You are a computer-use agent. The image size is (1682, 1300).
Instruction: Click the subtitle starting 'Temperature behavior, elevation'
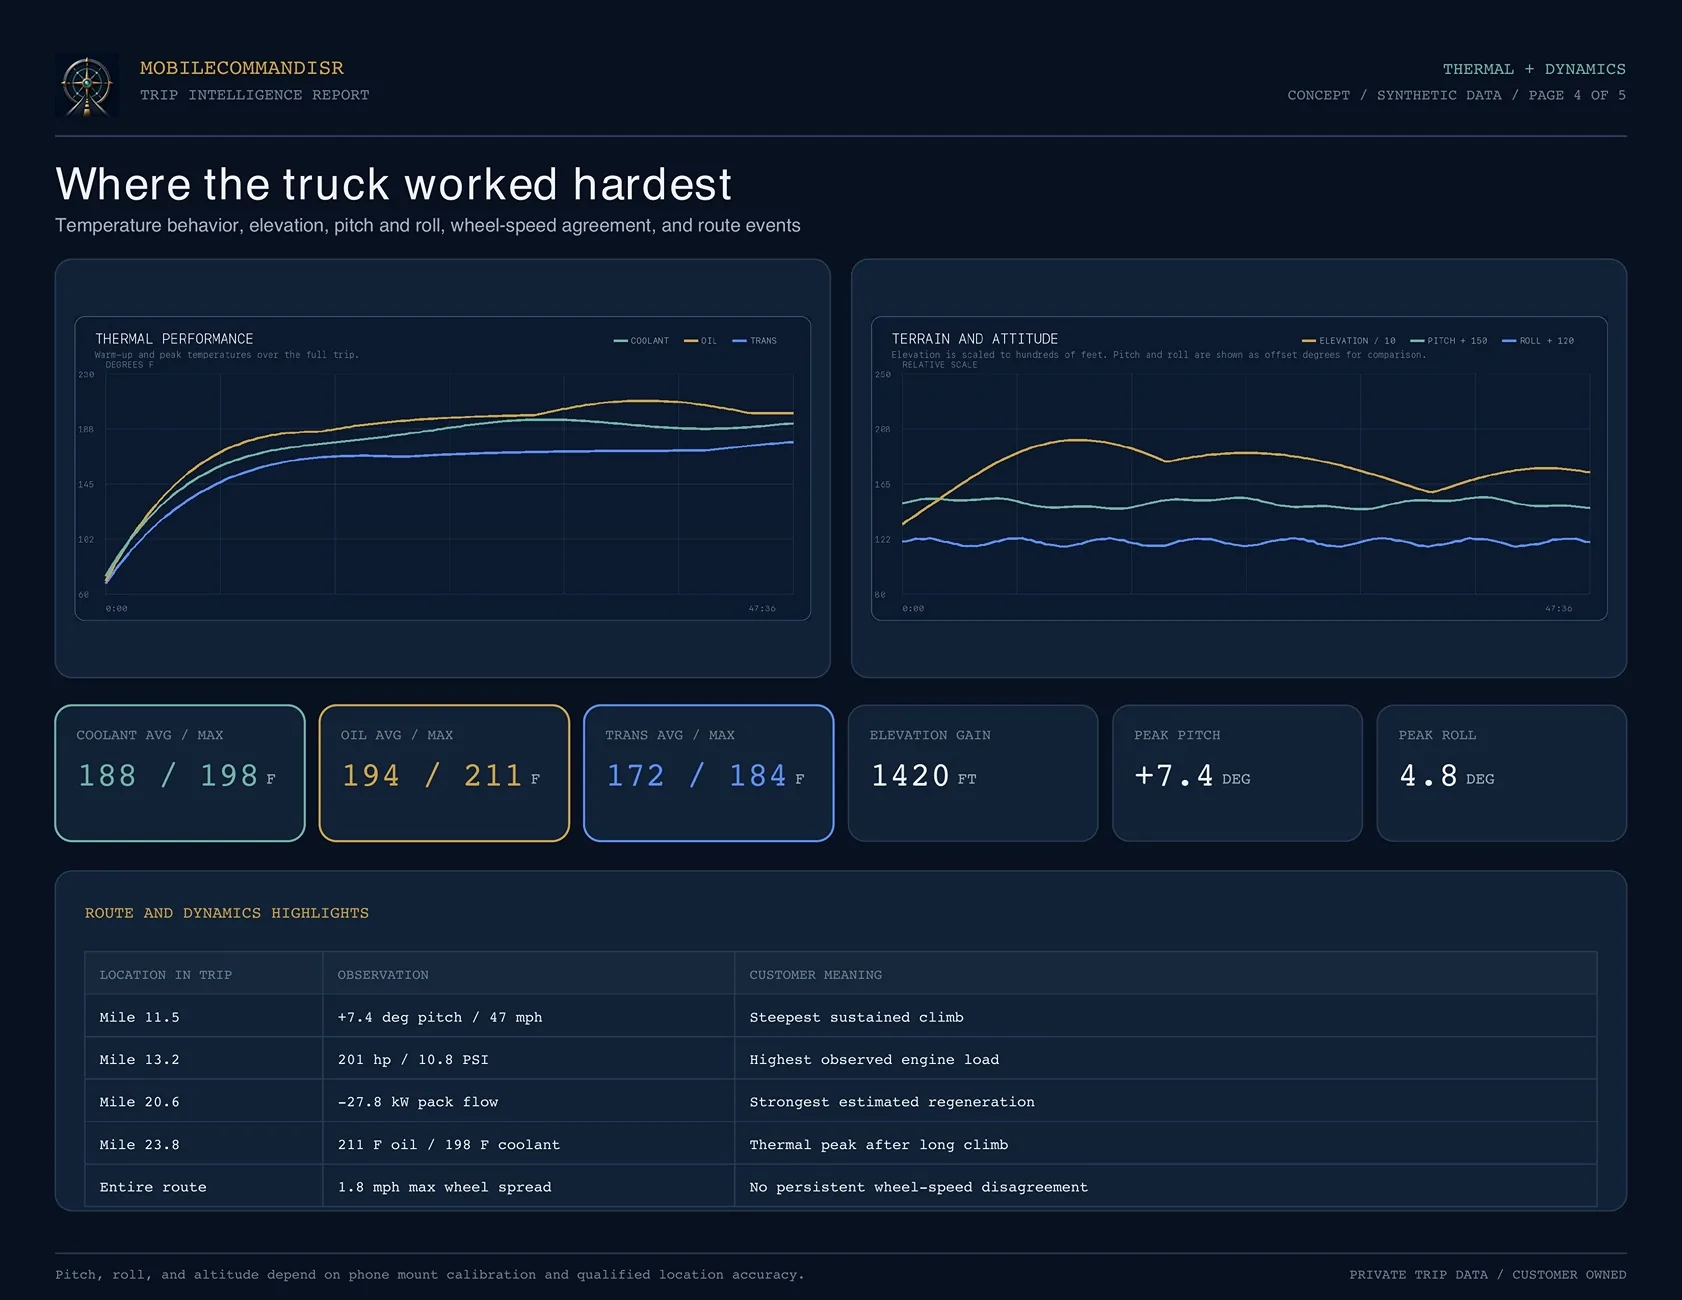click(428, 226)
